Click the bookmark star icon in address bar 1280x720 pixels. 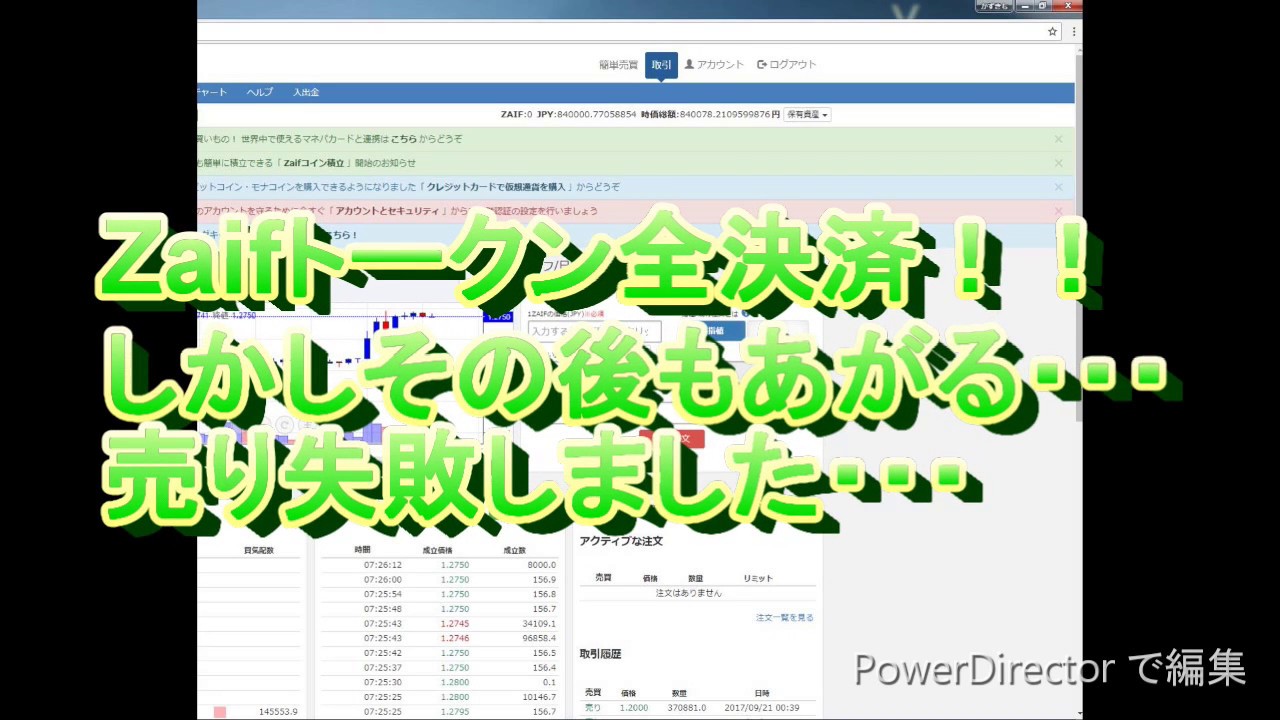1052,32
